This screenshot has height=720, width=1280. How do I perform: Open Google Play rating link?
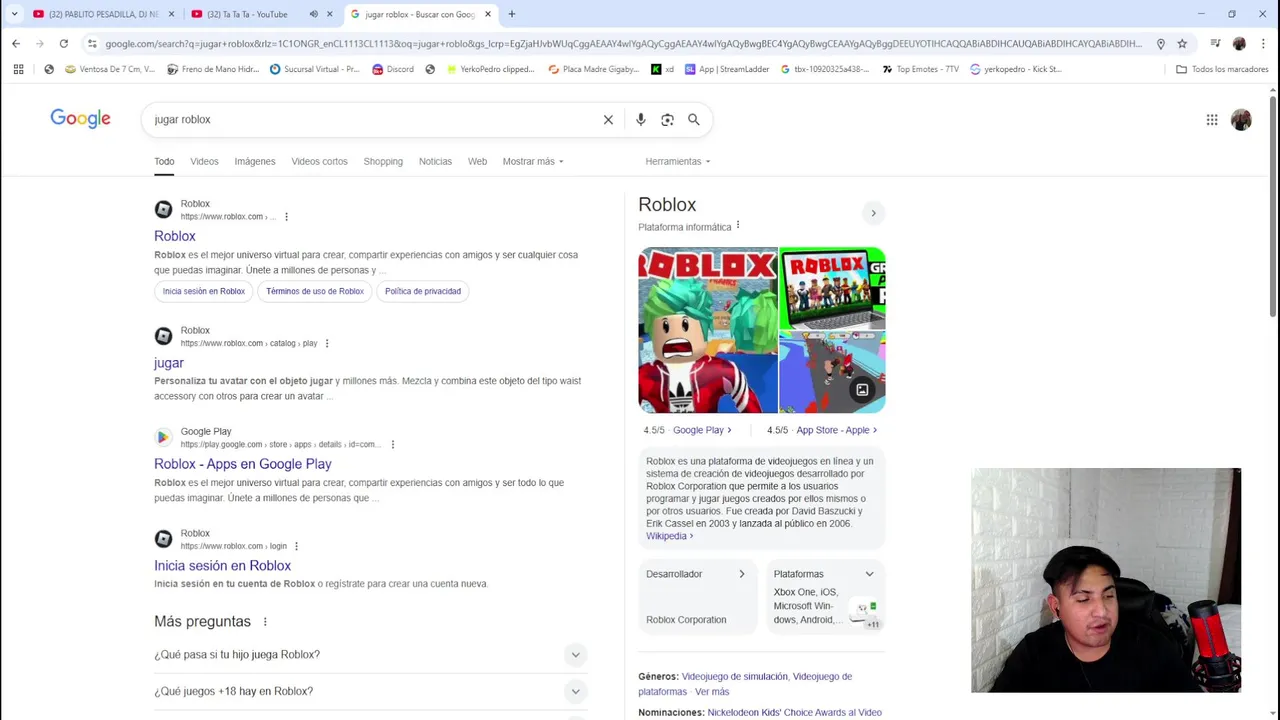(x=702, y=430)
